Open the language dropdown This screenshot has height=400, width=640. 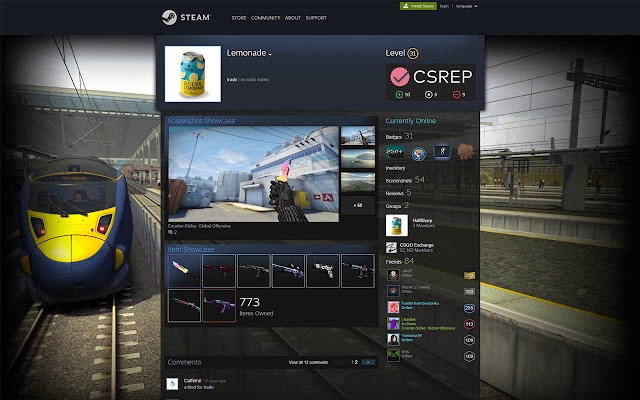point(466,6)
